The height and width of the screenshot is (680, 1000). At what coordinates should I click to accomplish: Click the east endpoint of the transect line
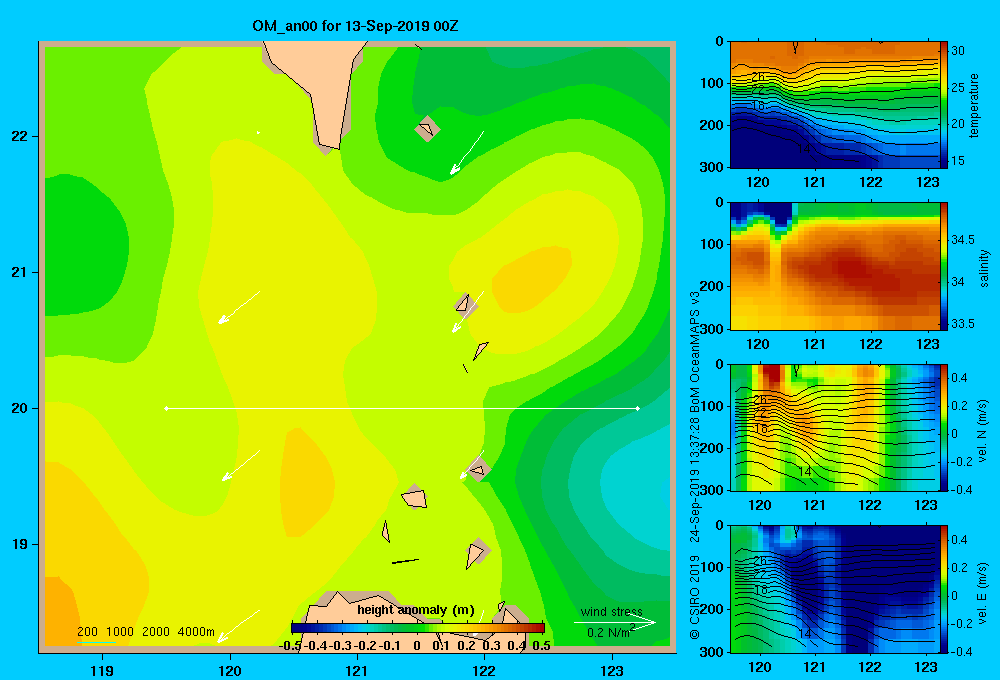coord(638,408)
